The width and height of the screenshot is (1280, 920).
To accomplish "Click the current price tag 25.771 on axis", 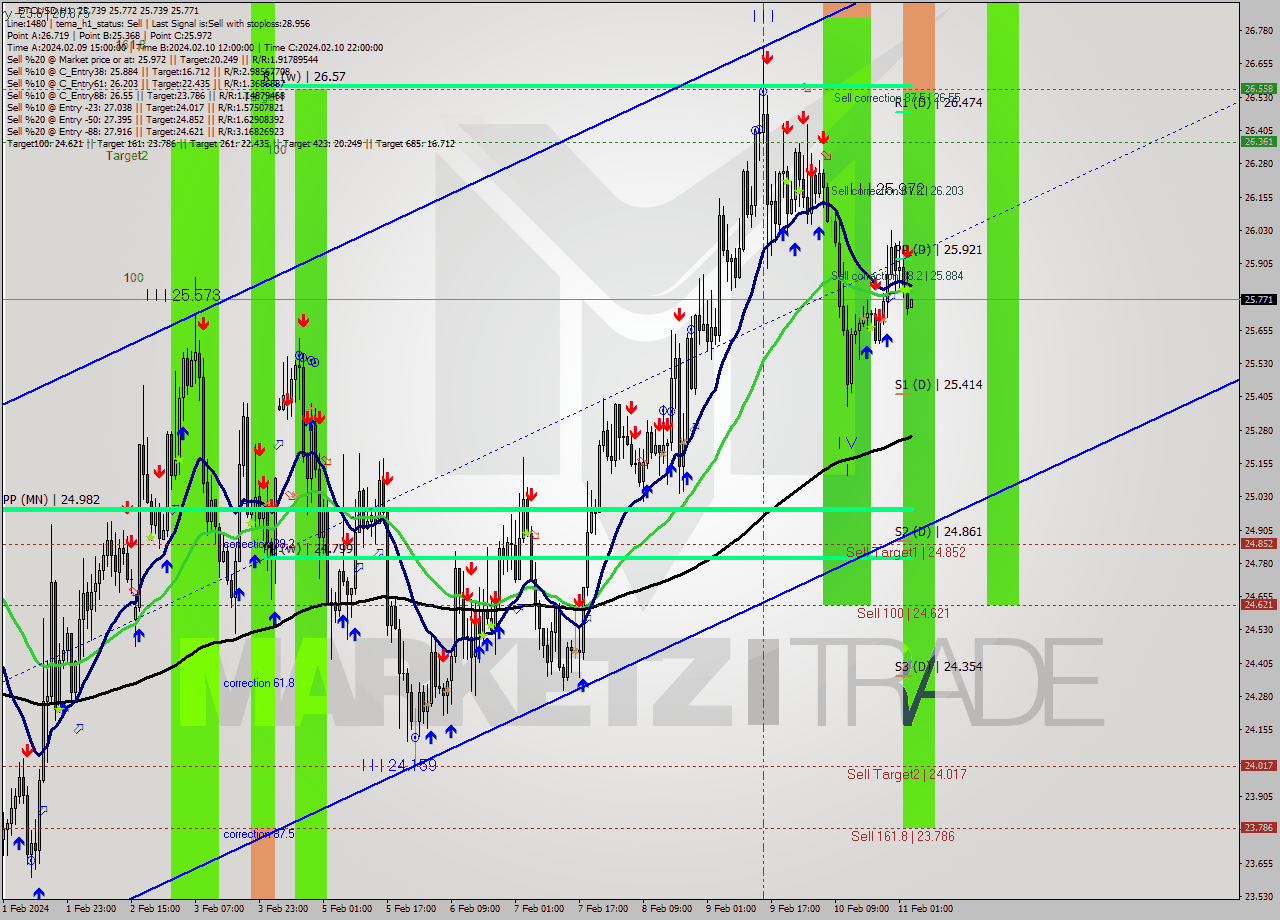I will [x=1258, y=299].
